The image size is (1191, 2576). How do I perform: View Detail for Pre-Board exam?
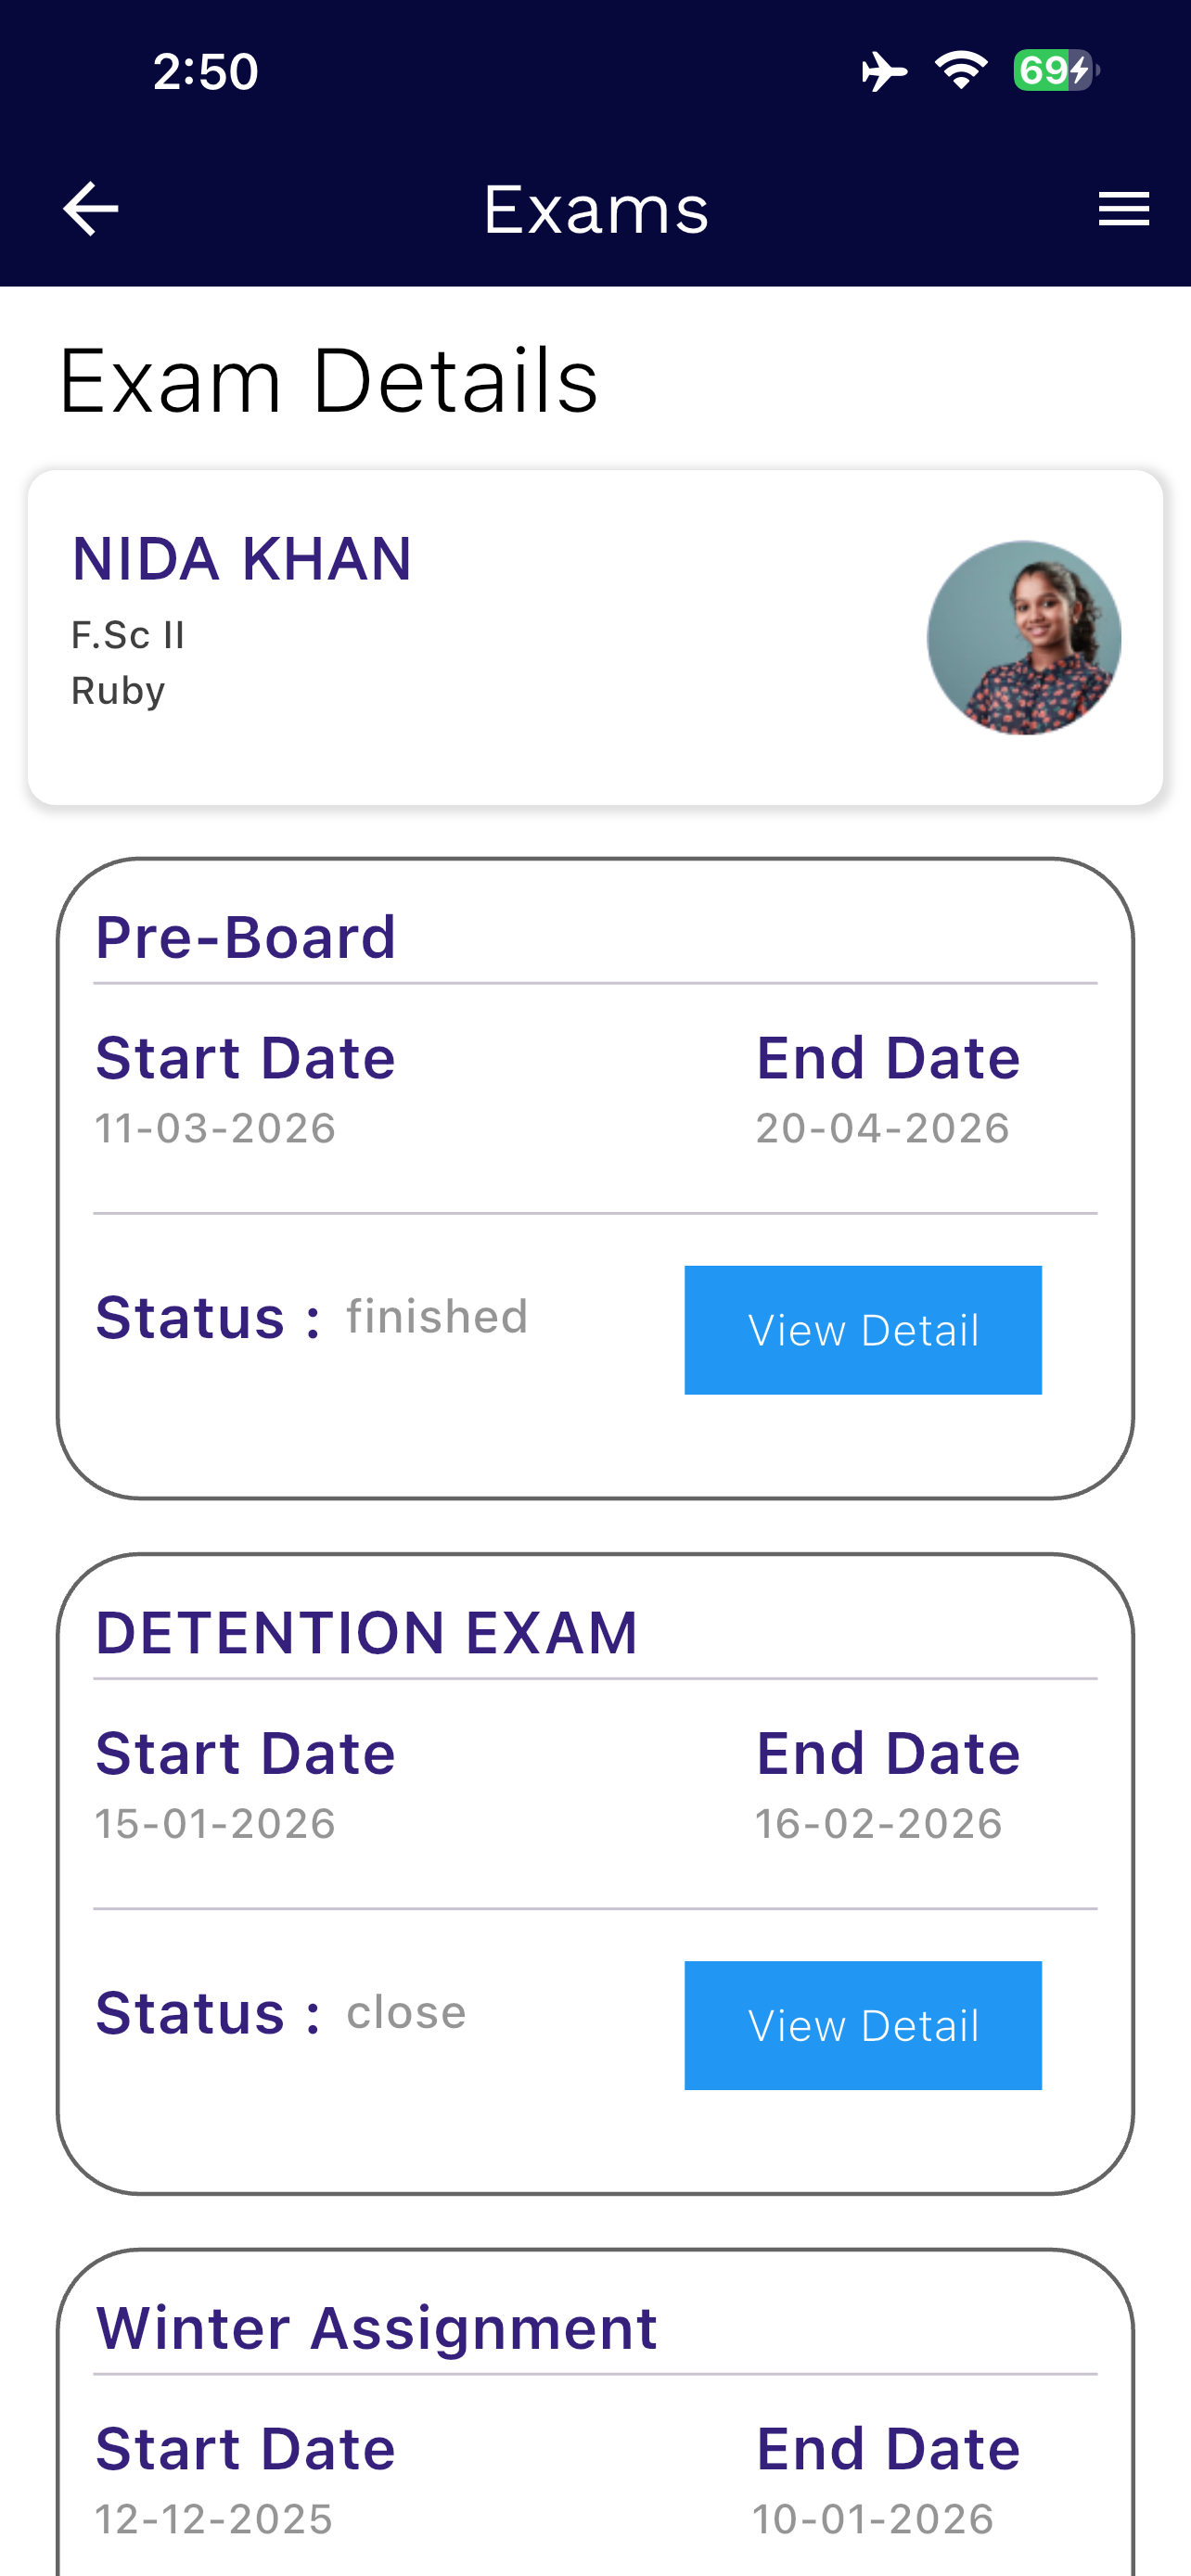click(862, 1330)
